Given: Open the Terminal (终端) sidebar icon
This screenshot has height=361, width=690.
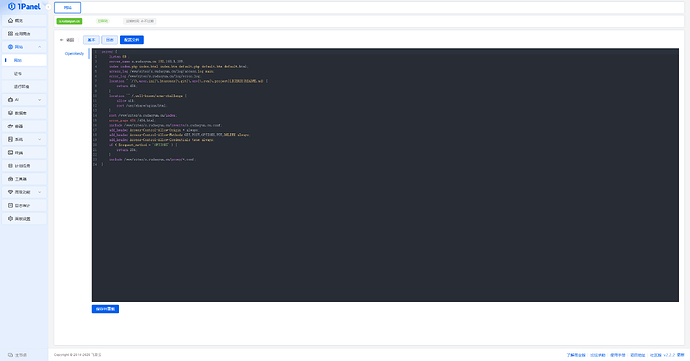Looking at the screenshot, I should [x=11, y=153].
